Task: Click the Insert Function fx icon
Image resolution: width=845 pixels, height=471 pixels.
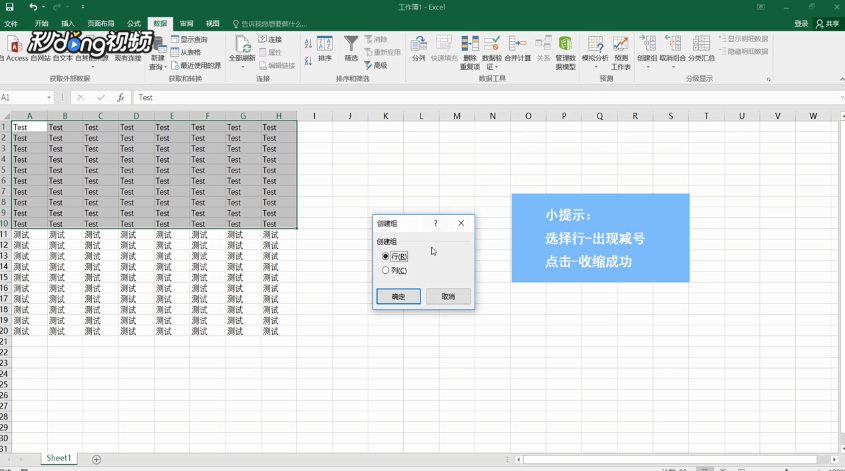Action: click(120, 98)
